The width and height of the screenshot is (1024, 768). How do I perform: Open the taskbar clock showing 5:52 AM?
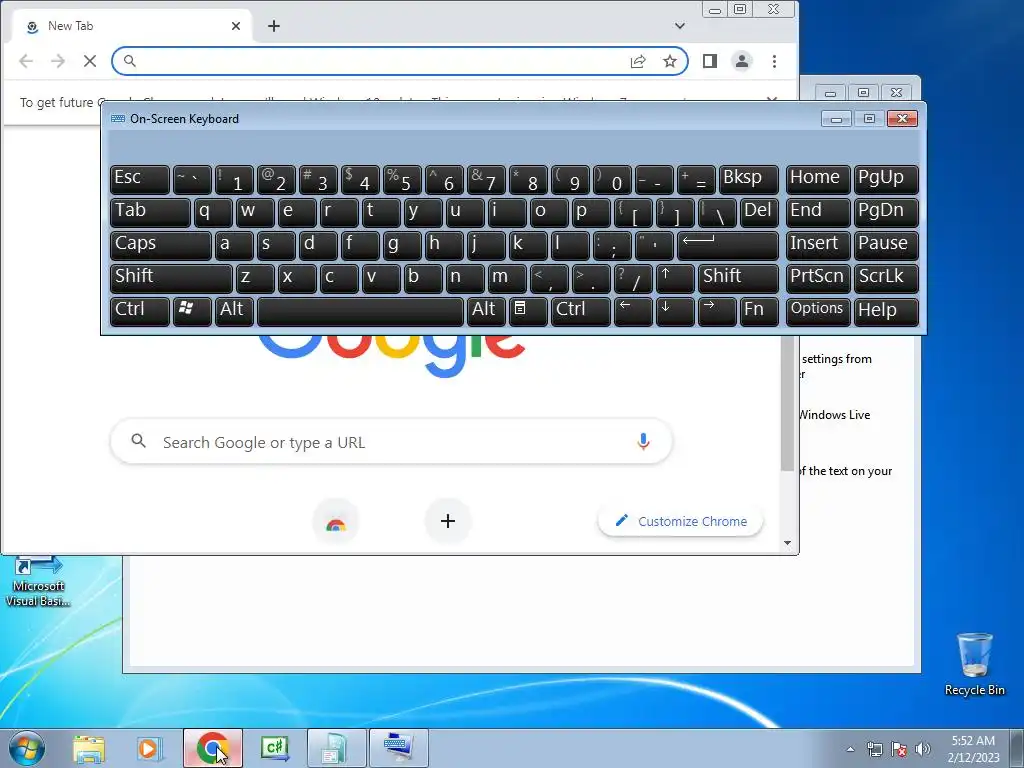coord(973,749)
